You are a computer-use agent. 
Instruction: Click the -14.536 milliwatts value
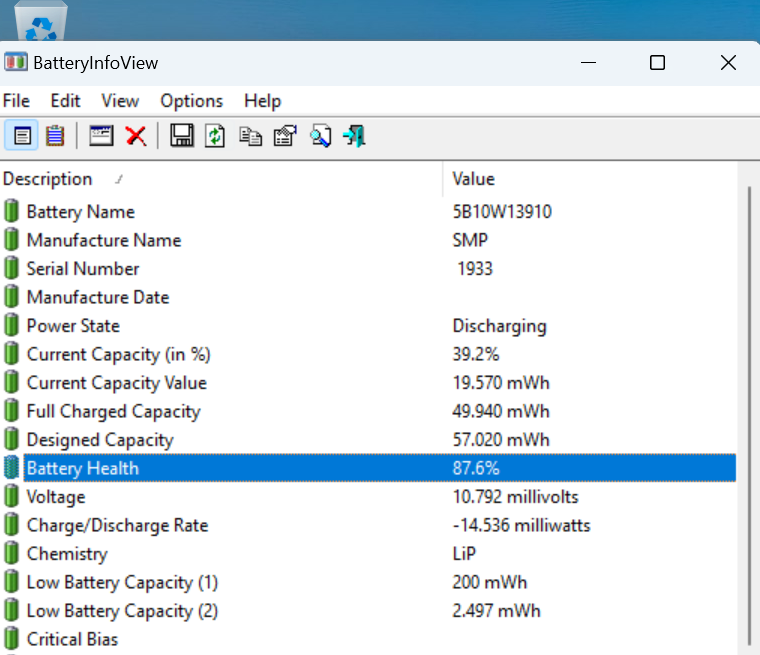[x=522, y=526]
